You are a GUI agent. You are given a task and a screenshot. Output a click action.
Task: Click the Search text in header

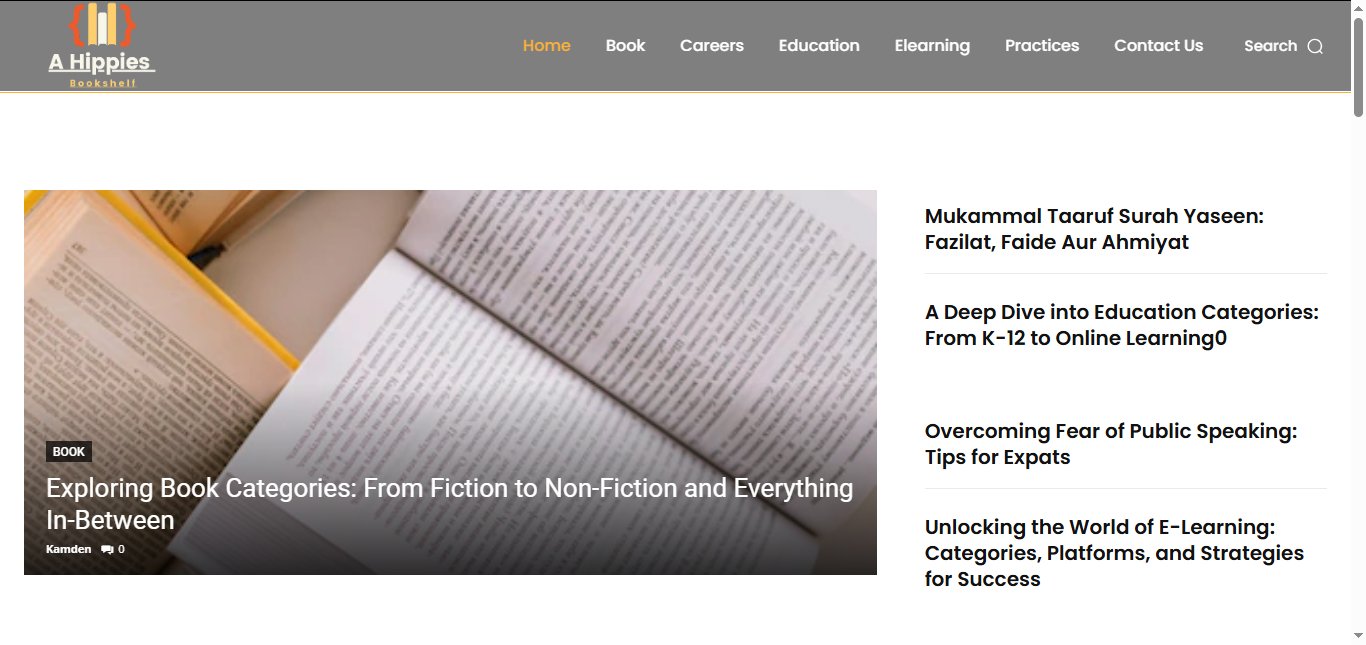1270,46
